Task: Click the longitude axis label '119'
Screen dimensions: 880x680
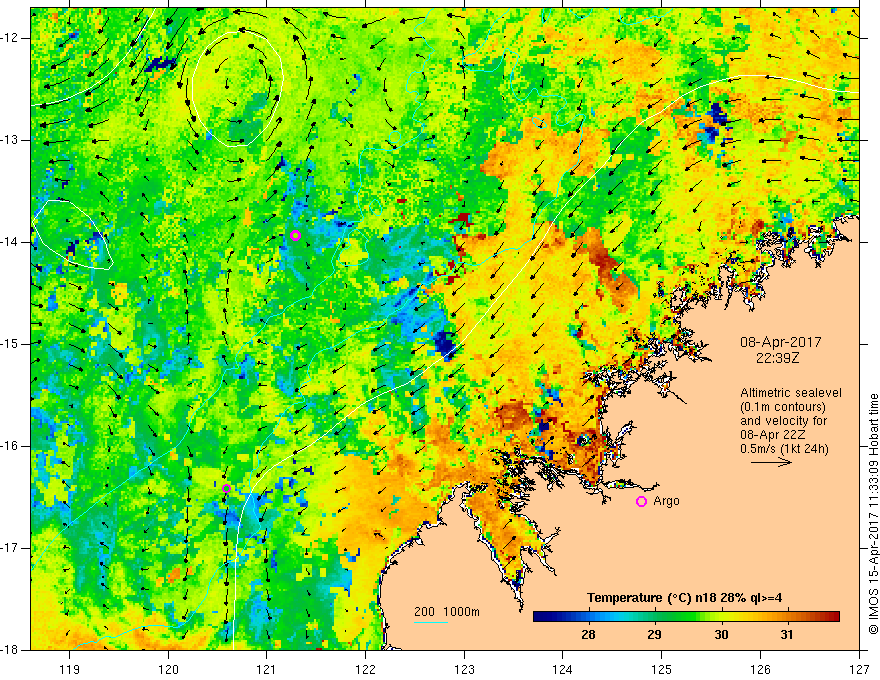Action: 70,669
